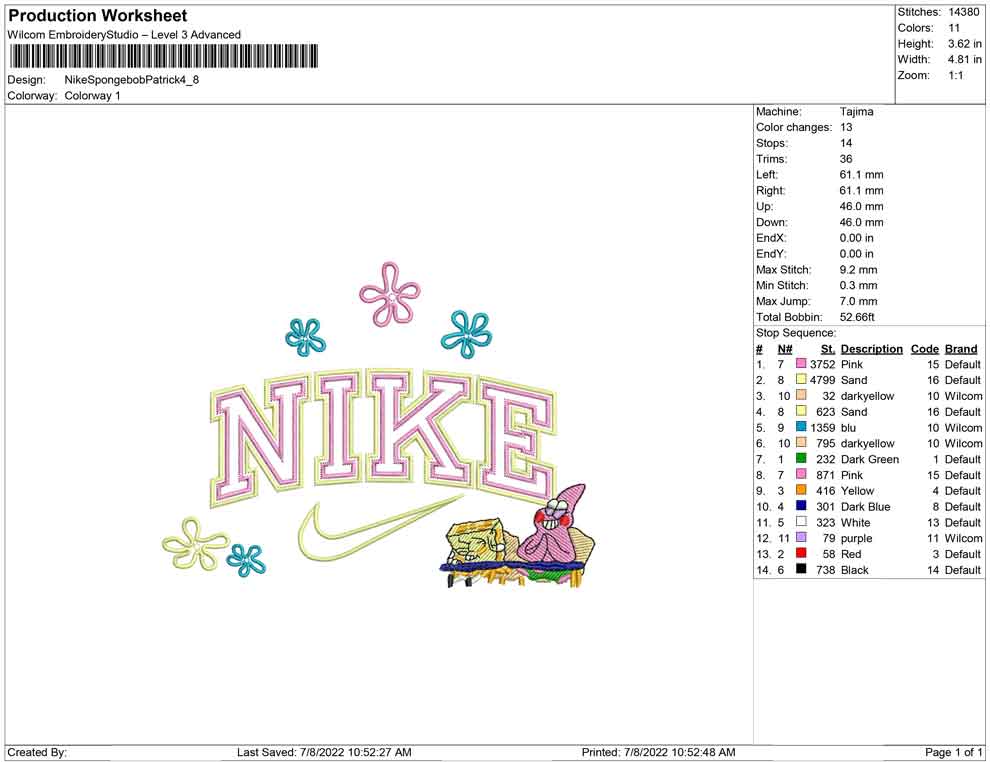Pick the Dark Blue color swatch

pos(801,506)
